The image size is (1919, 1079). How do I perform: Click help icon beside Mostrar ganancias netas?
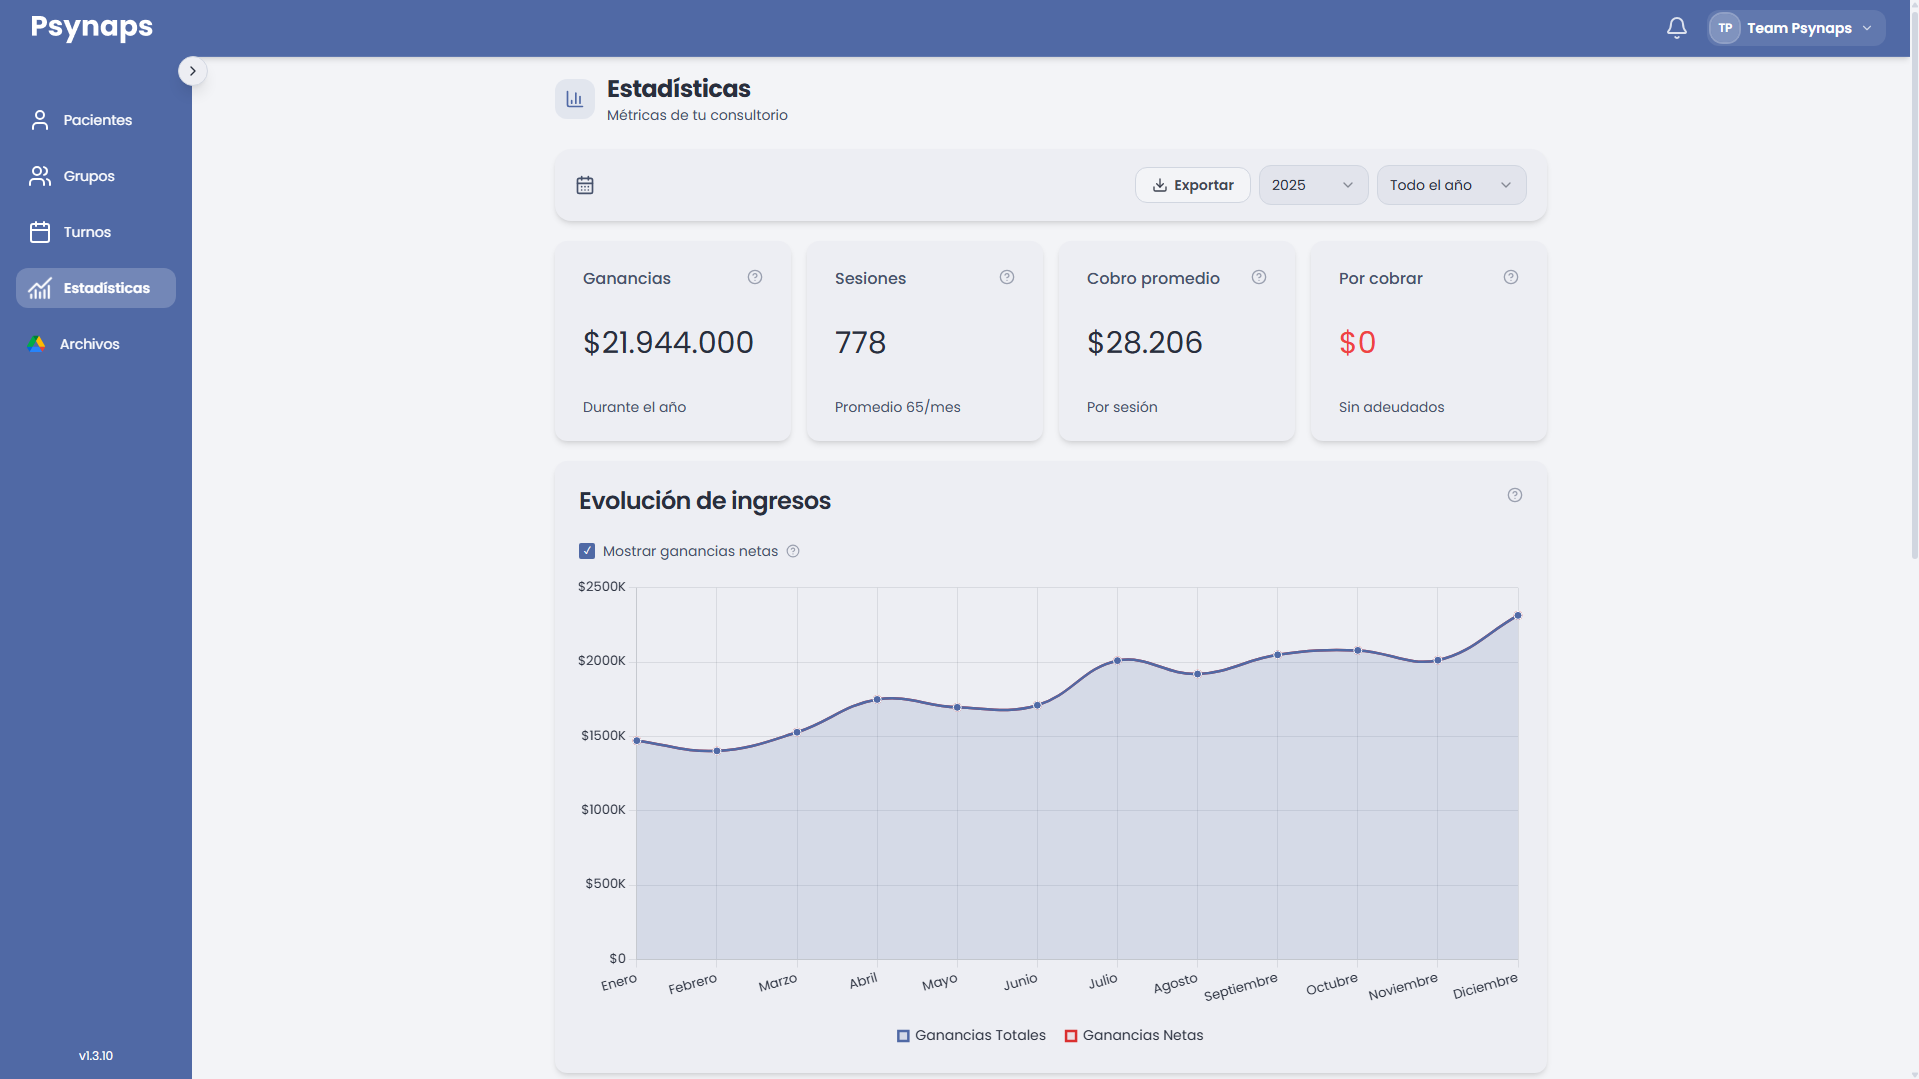pyautogui.click(x=793, y=551)
